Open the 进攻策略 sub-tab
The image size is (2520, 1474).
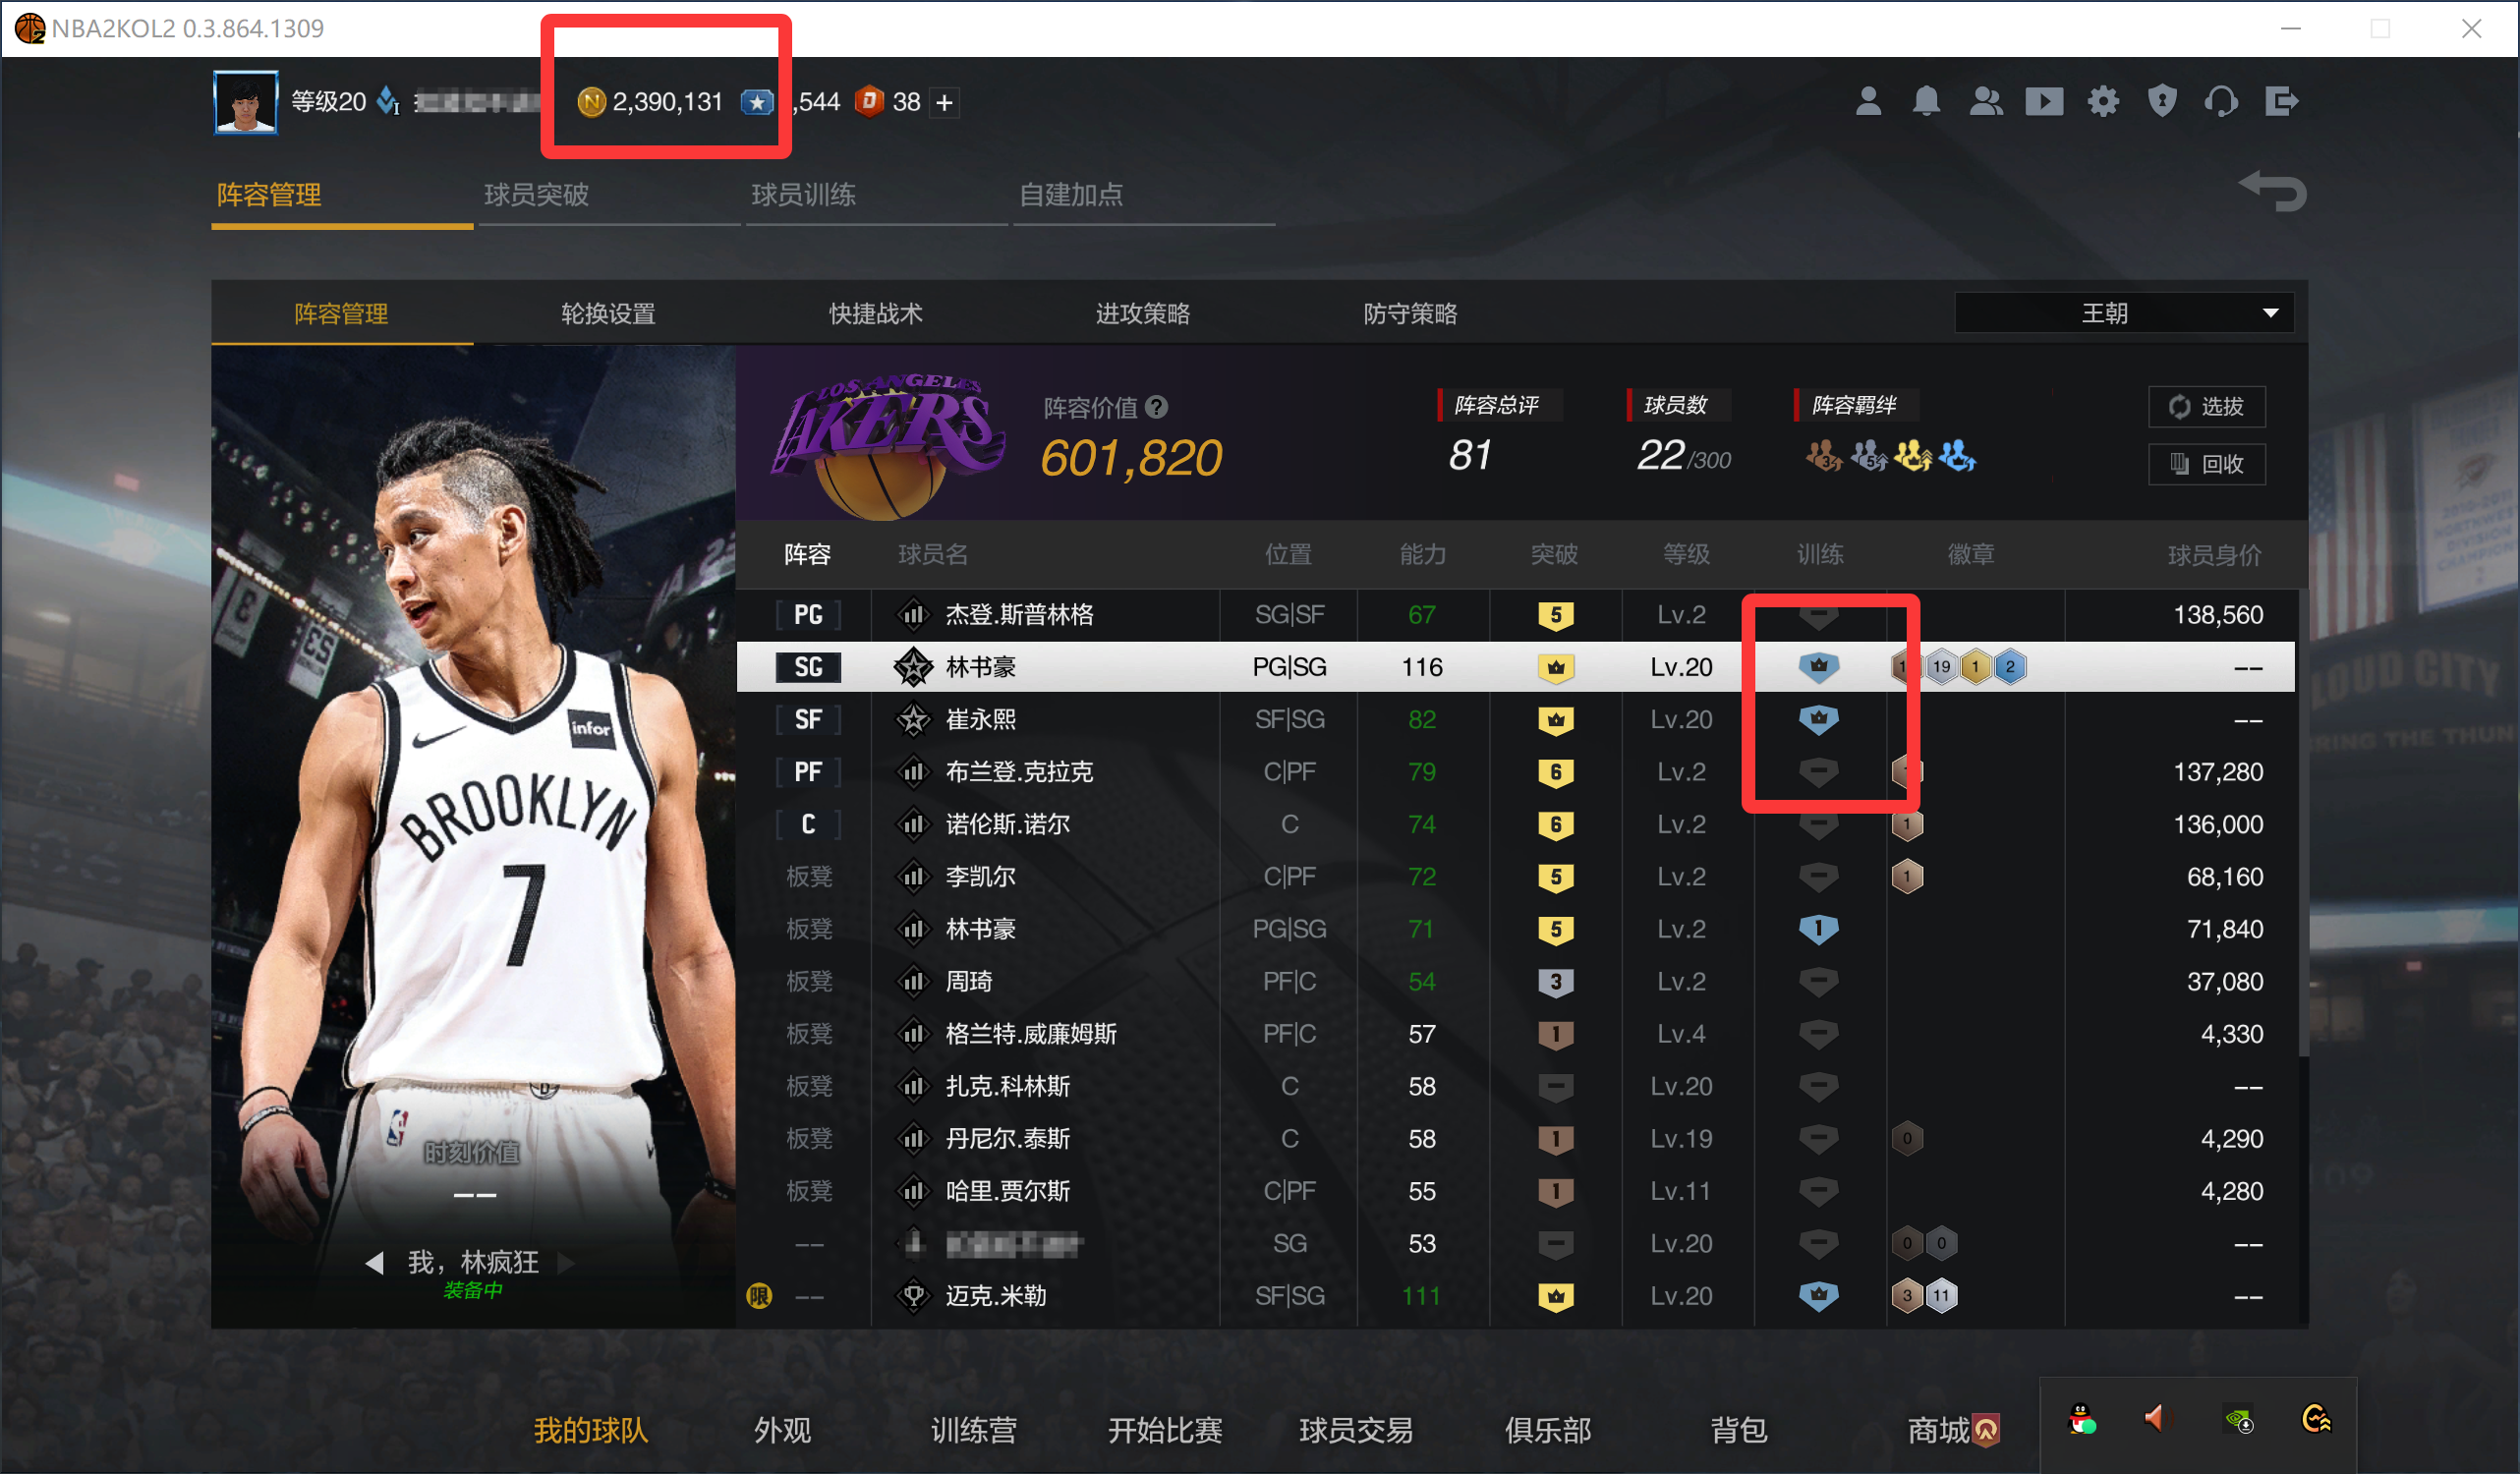[1142, 313]
